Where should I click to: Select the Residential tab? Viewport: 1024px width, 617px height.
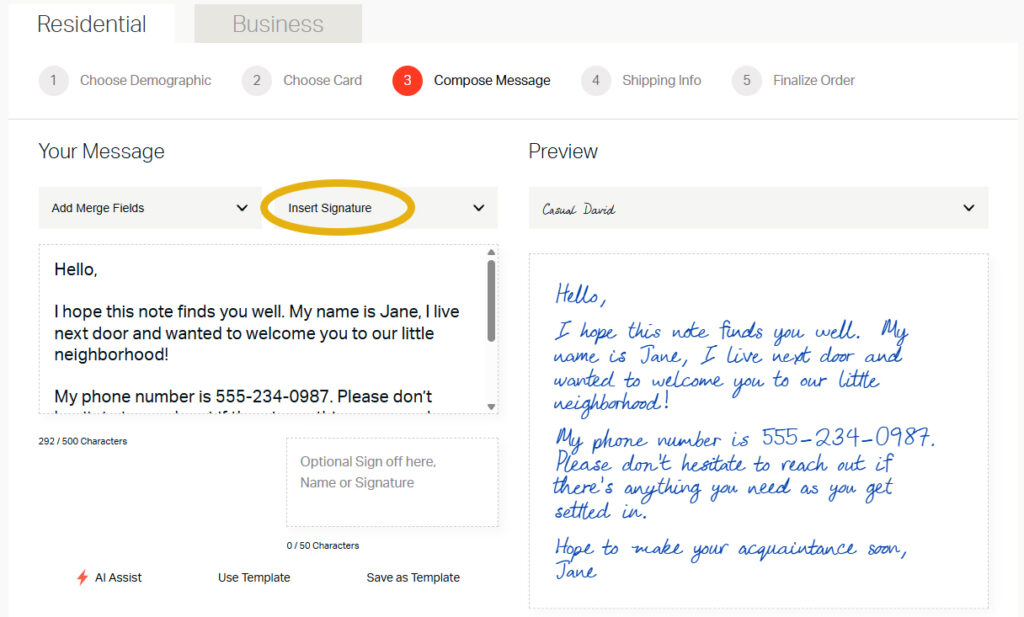tap(91, 23)
